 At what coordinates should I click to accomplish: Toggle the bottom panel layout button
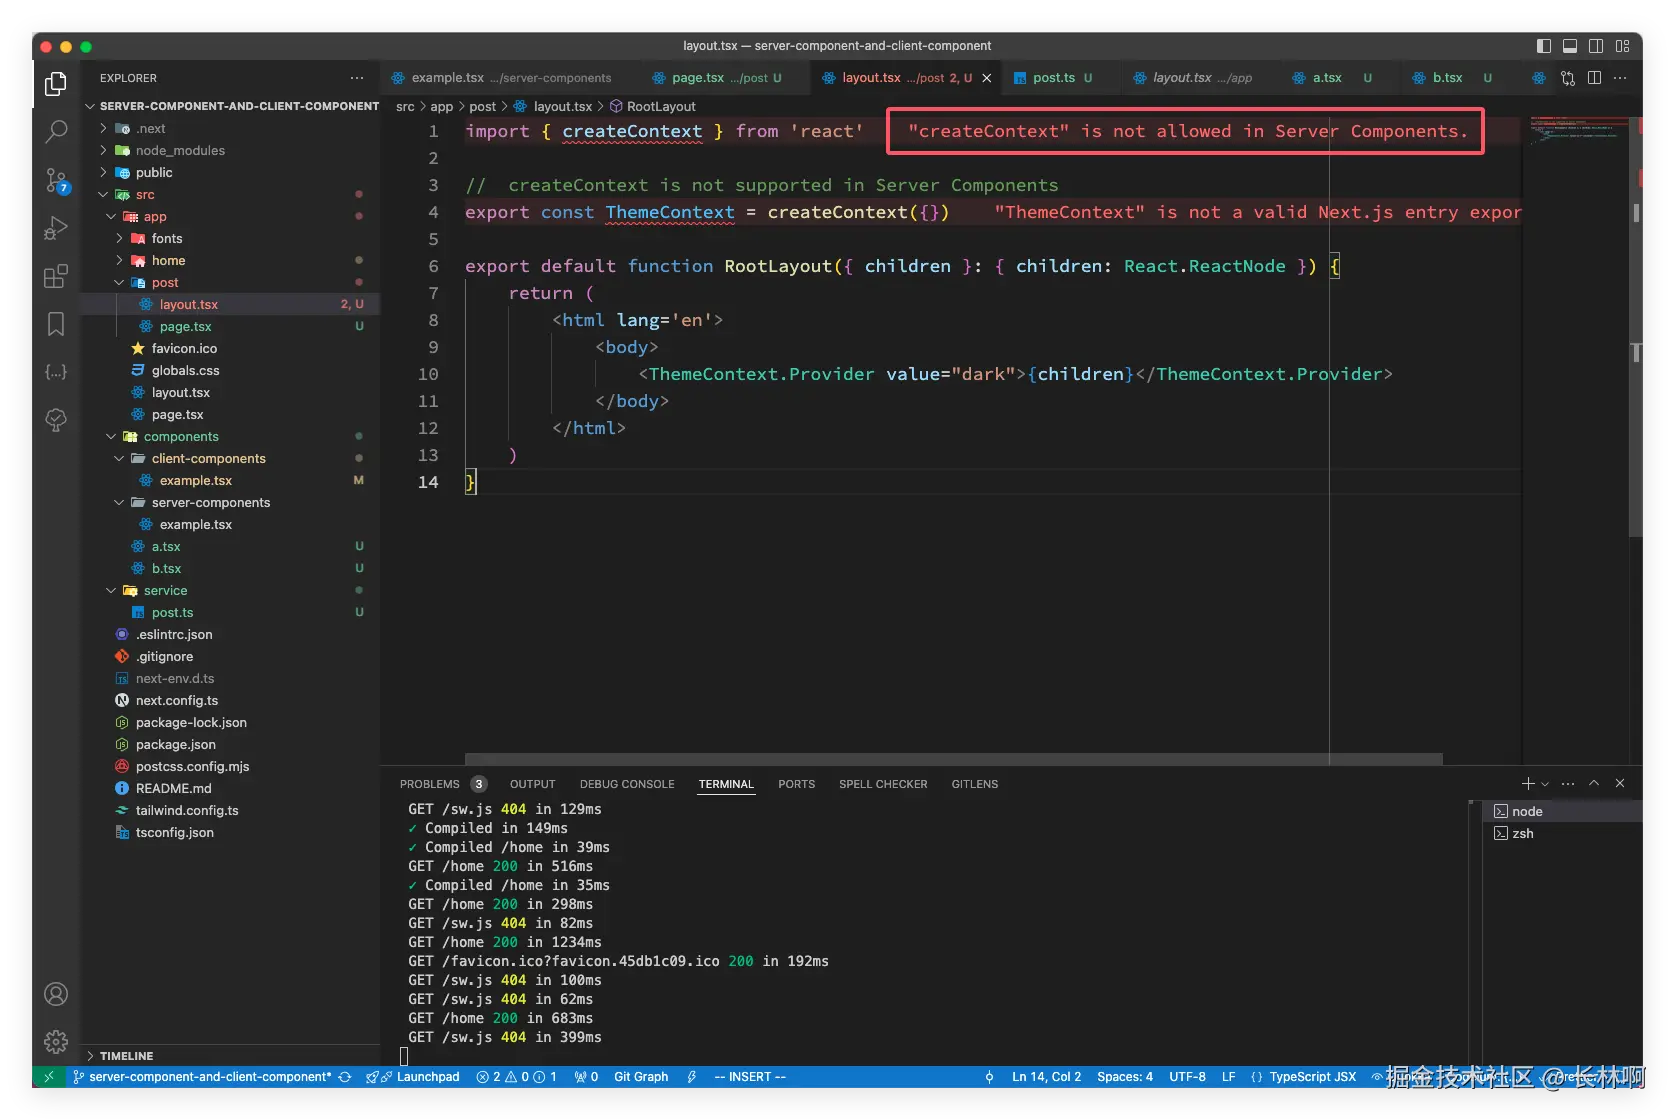tap(1570, 46)
